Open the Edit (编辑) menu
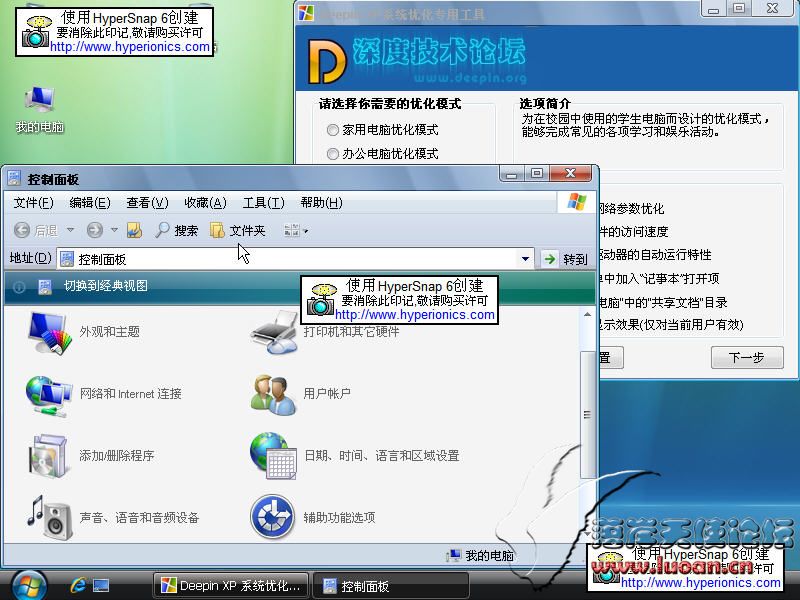This screenshot has height=600, width=800. click(90, 203)
